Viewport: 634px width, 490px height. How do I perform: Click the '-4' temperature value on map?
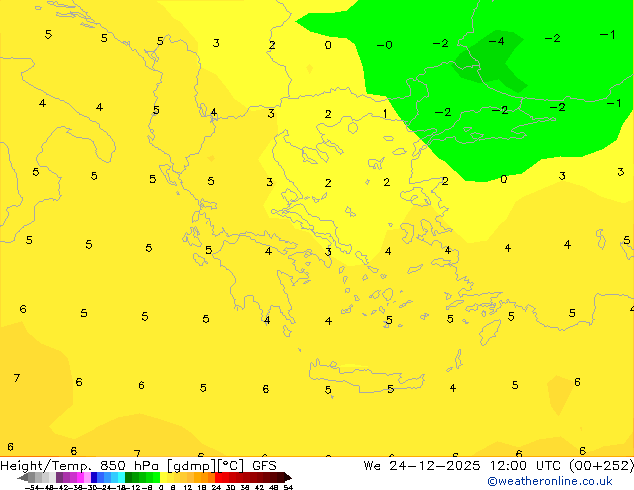(x=496, y=41)
